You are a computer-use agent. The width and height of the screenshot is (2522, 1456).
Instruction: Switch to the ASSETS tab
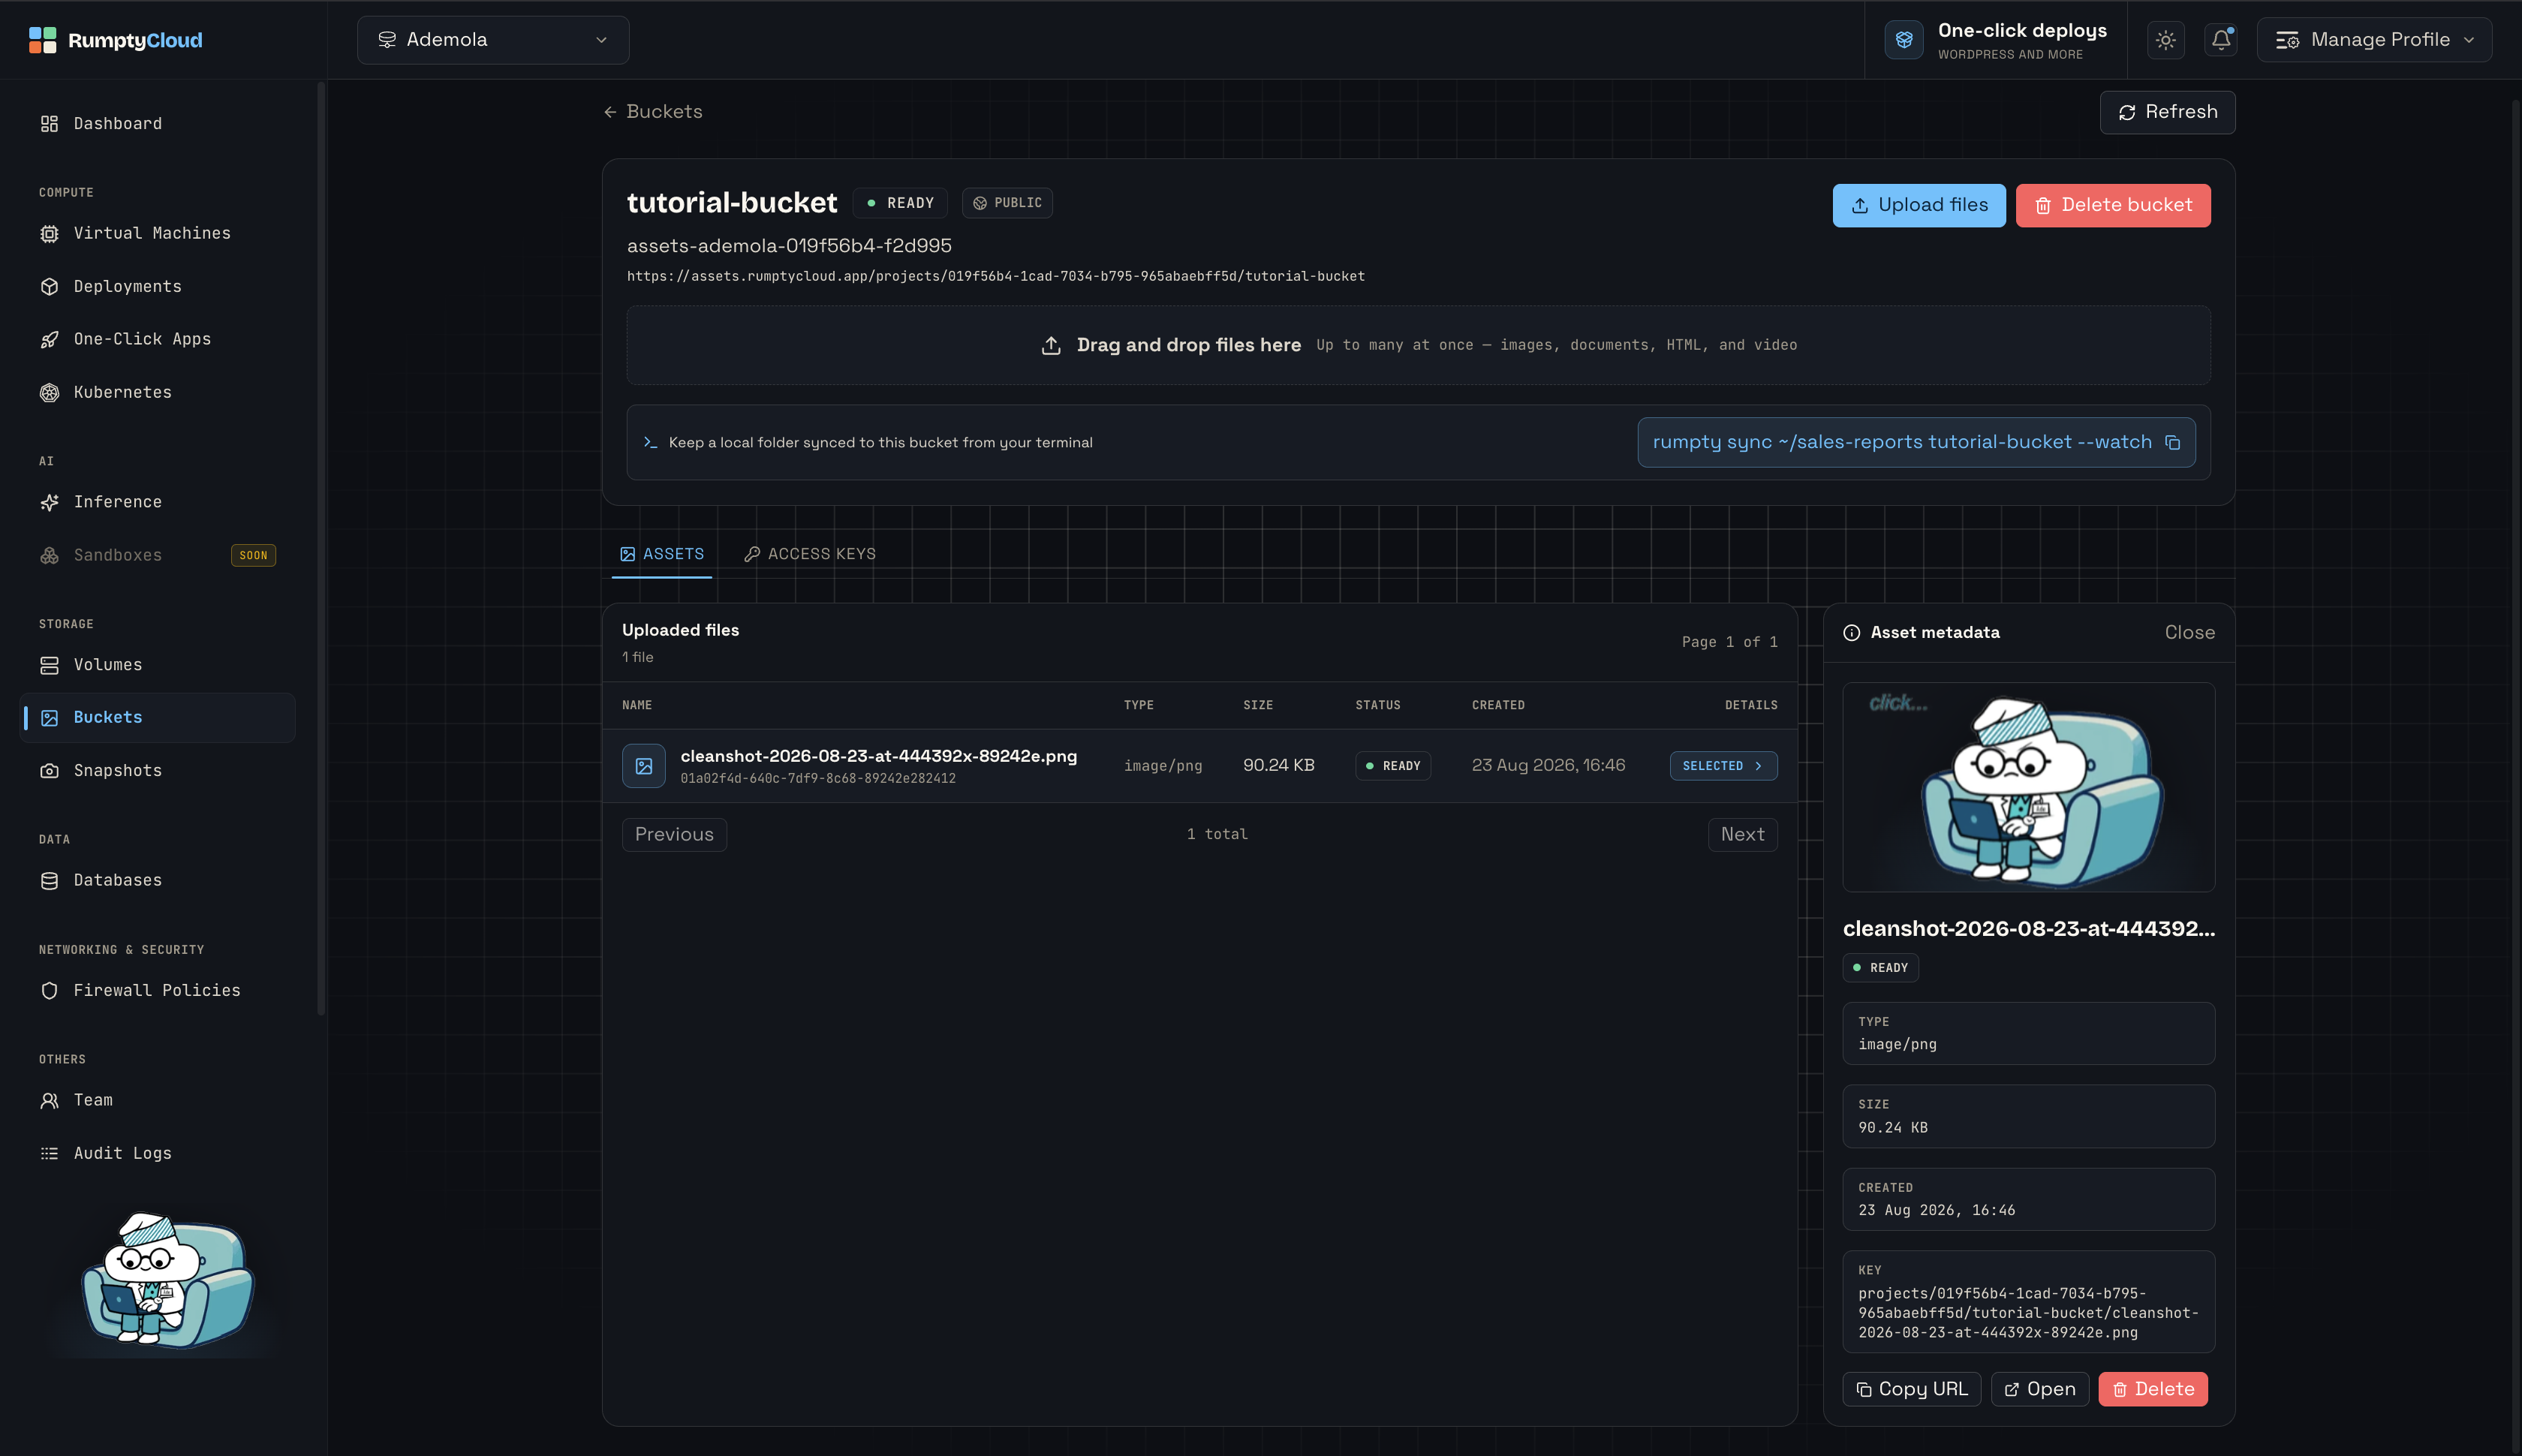(x=662, y=554)
